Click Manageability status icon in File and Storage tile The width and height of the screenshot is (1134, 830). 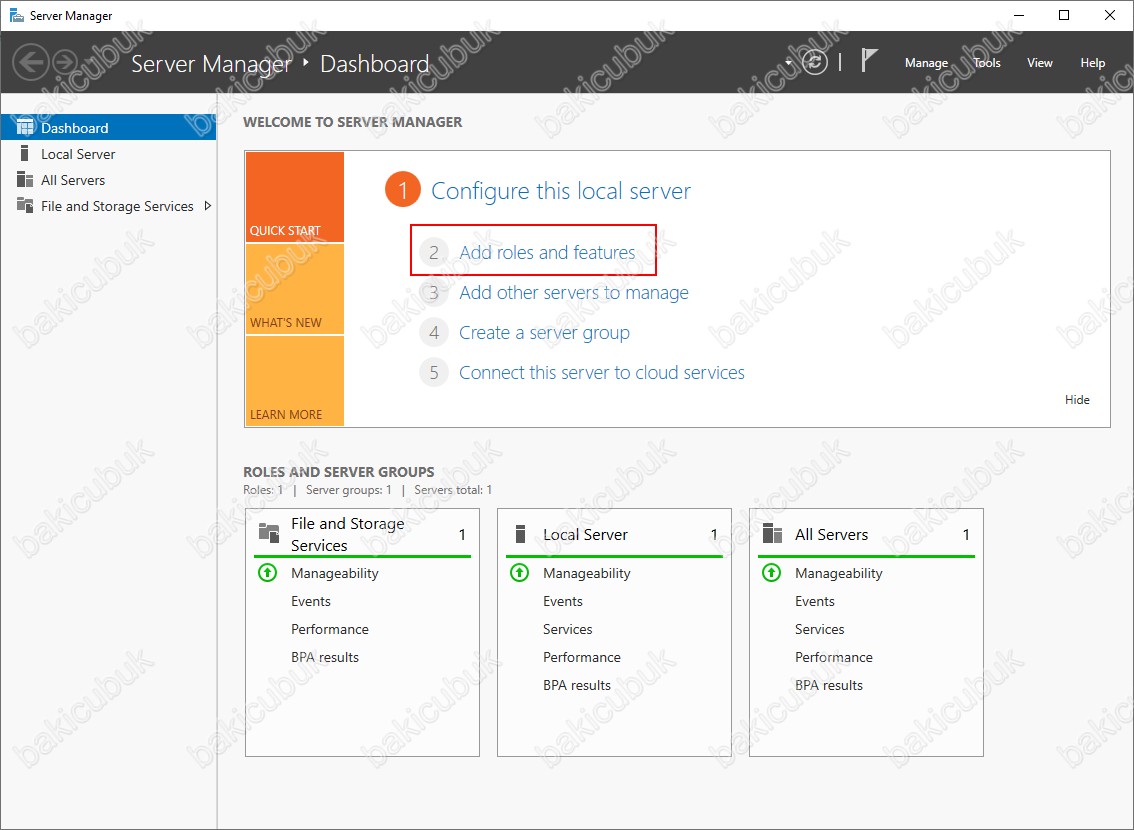[x=268, y=573]
